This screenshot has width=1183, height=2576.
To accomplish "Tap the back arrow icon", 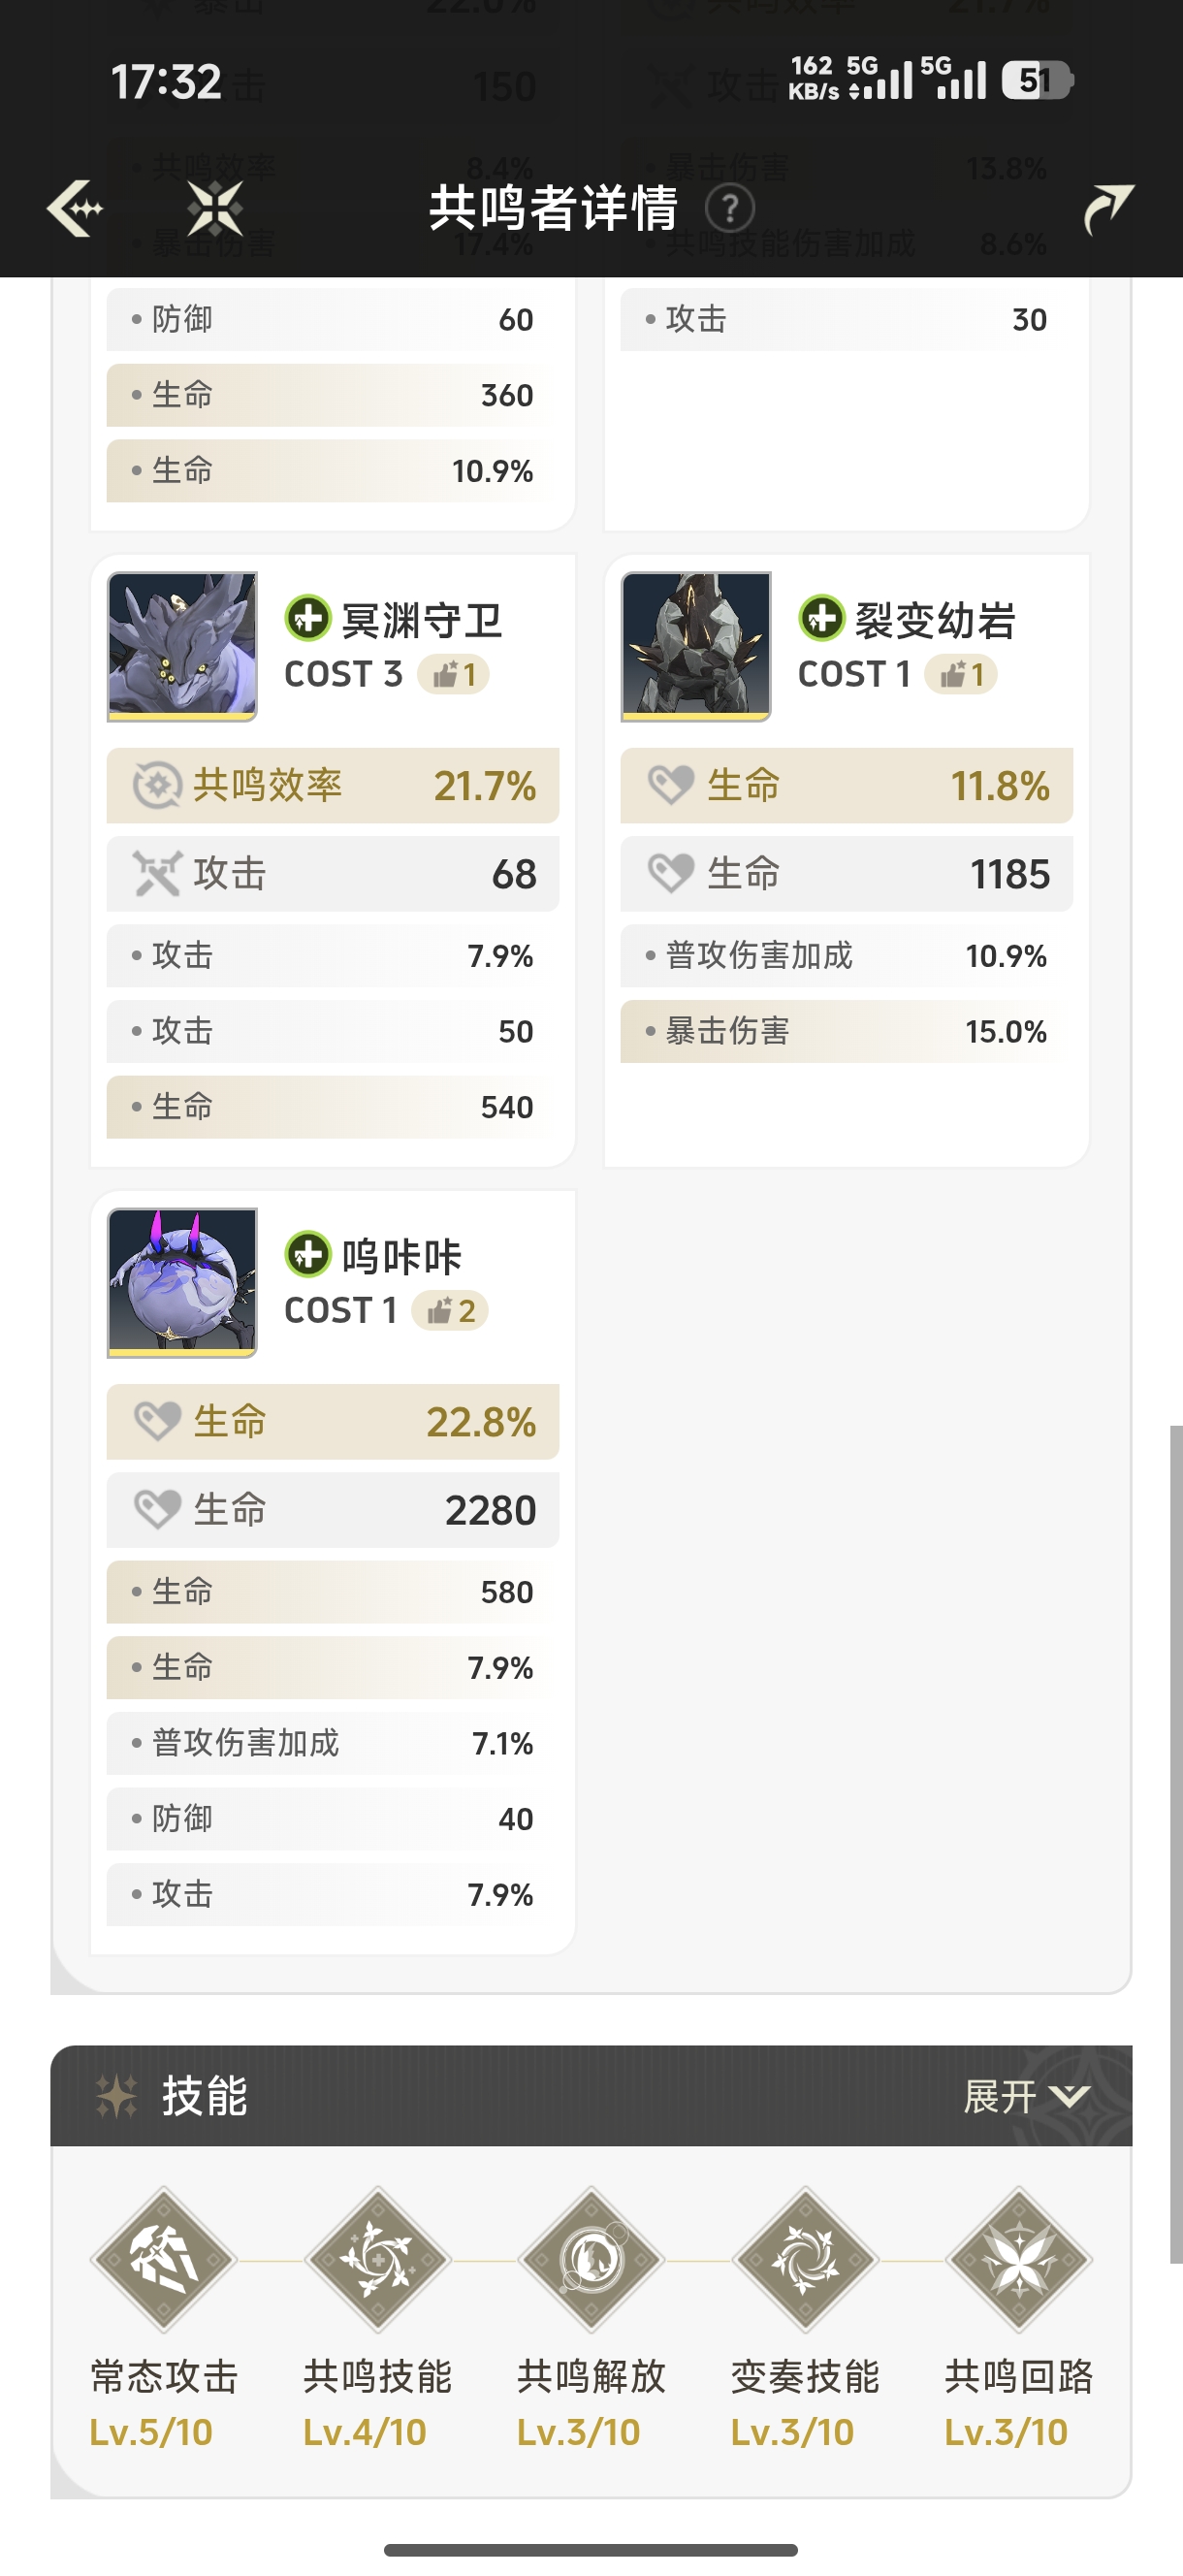I will click(x=76, y=208).
